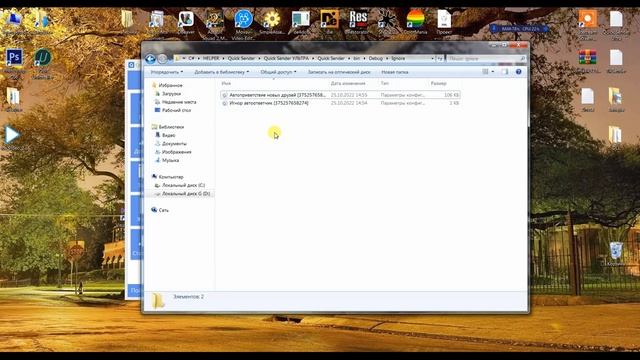Click the bin segment in address bar
This screenshot has width=640, height=360.
357,58
